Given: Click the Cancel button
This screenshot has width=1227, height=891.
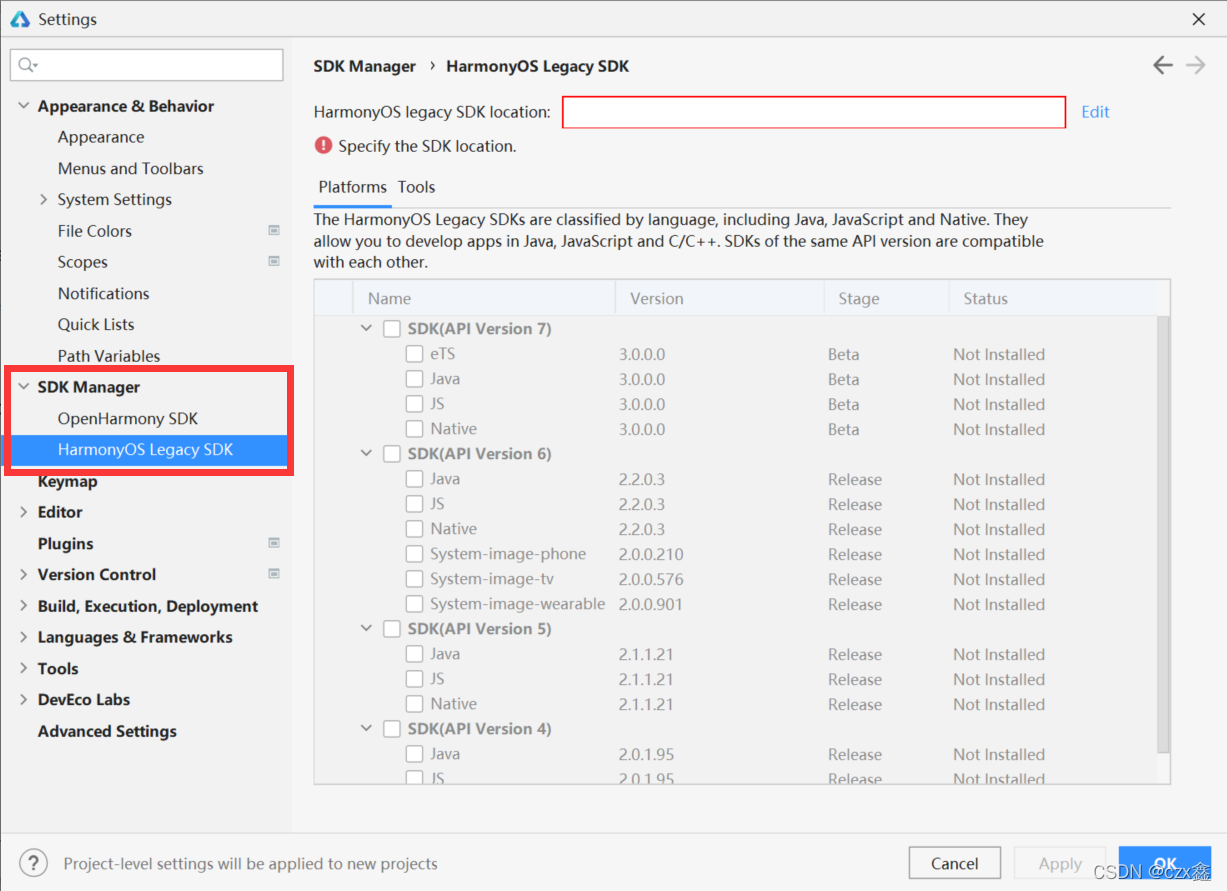Looking at the screenshot, I should pyautogui.click(x=954, y=863).
